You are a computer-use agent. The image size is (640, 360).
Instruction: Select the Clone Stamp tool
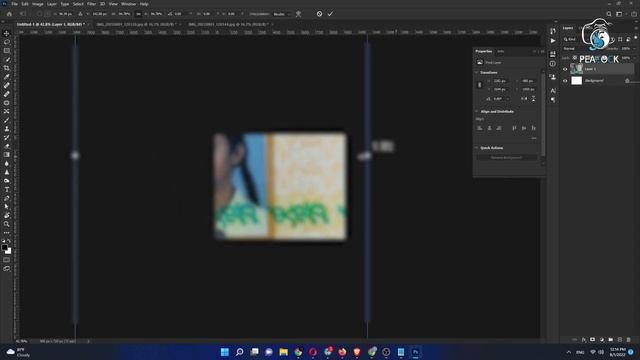point(7,129)
